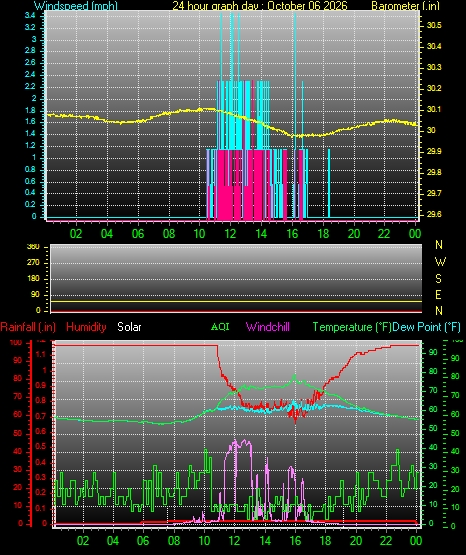Select the Rainfall (.in) legend label
Viewport: 466px width, 555px height.
pos(28,327)
